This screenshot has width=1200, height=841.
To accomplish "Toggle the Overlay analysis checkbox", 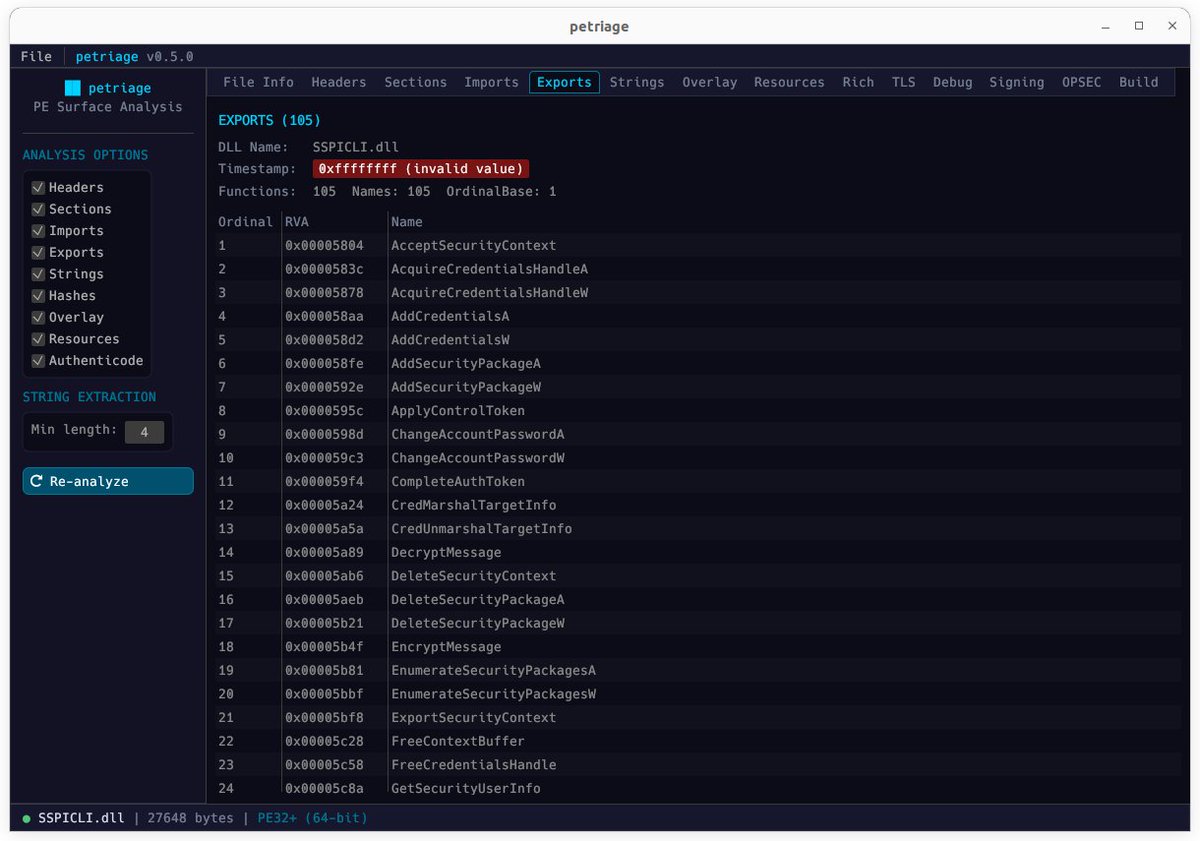I will pos(38,317).
